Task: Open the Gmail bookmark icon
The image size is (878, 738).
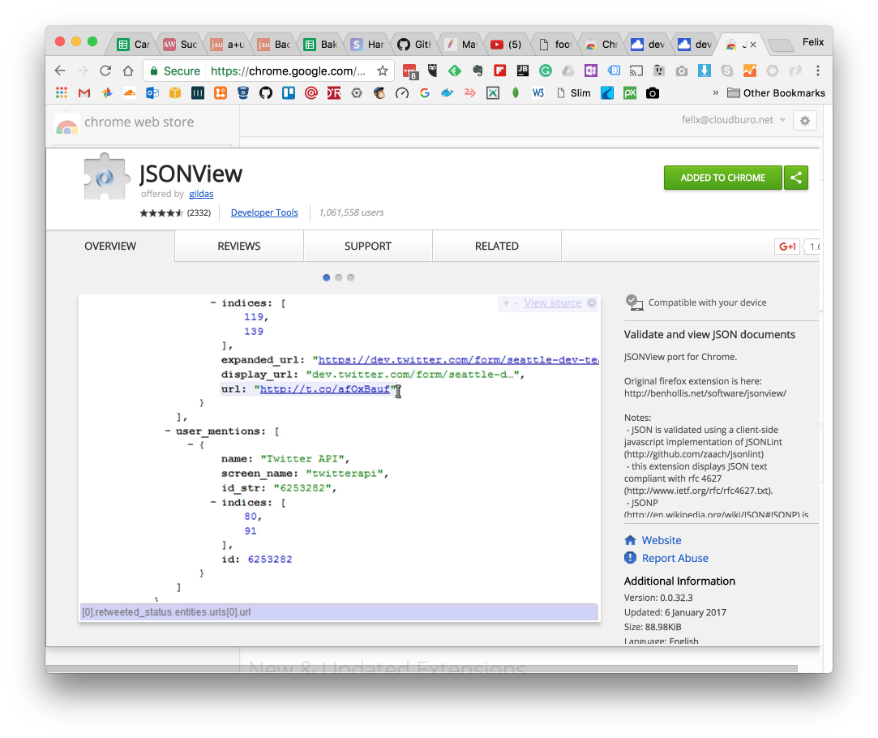Action: click(x=84, y=93)
